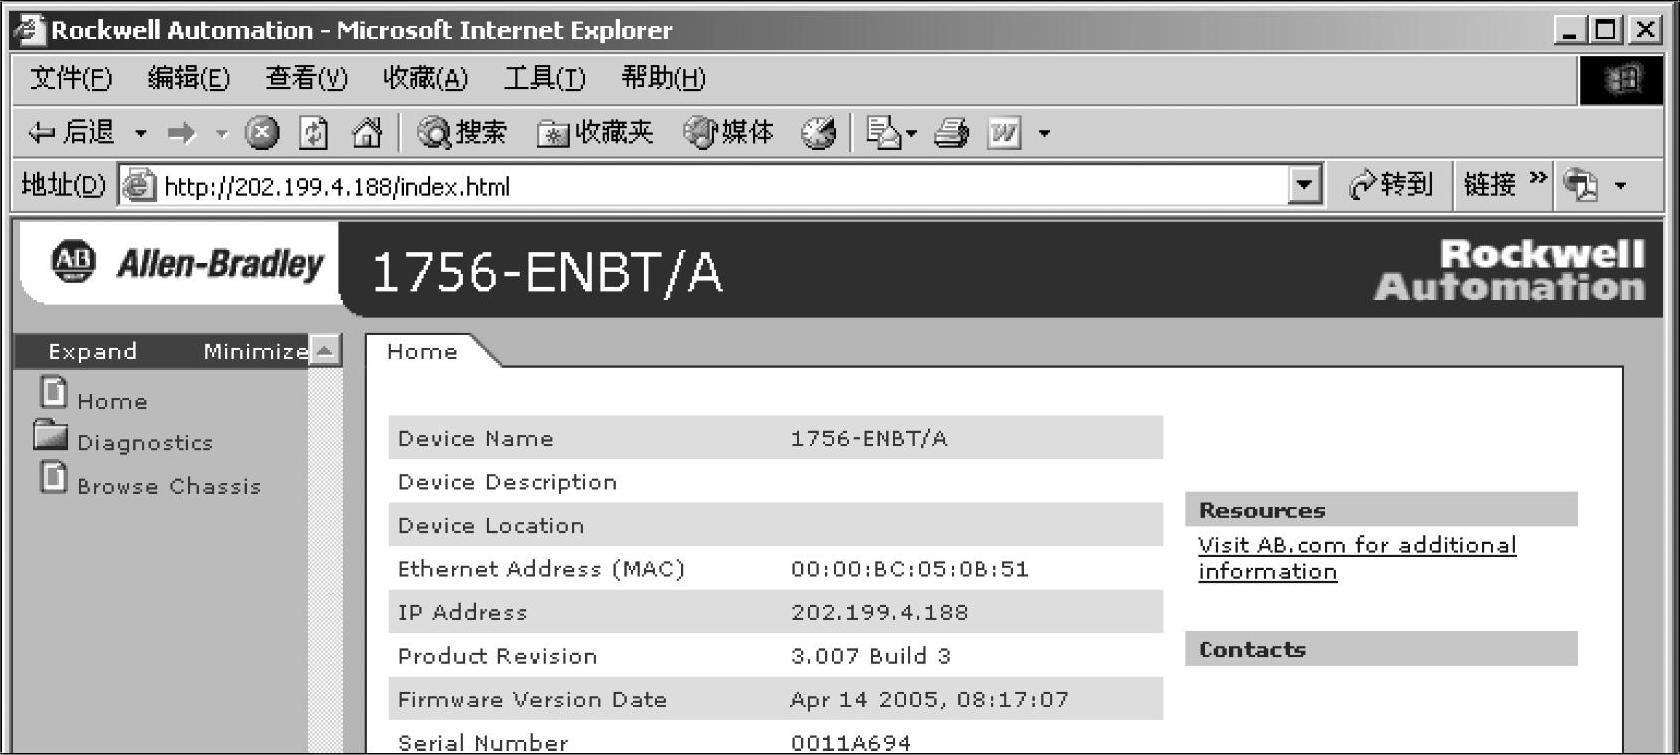Click the Minimize link in the sidebar
The image size is (1680, 755).
(256, 351)
